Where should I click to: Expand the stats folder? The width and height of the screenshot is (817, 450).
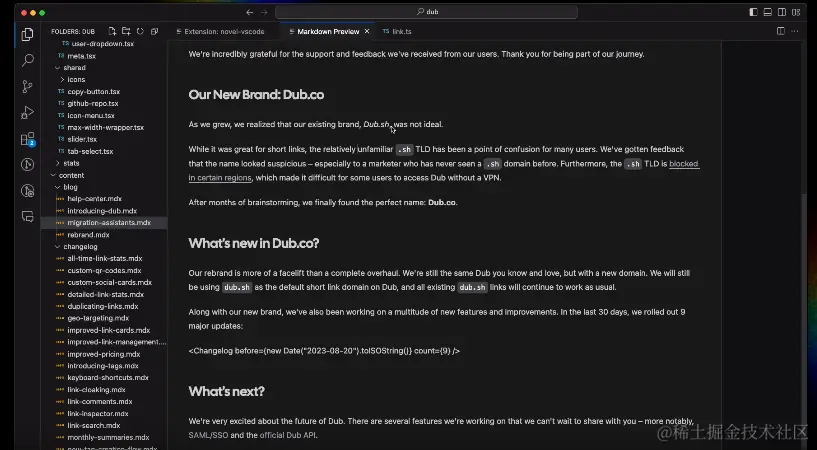coord(71,163)
